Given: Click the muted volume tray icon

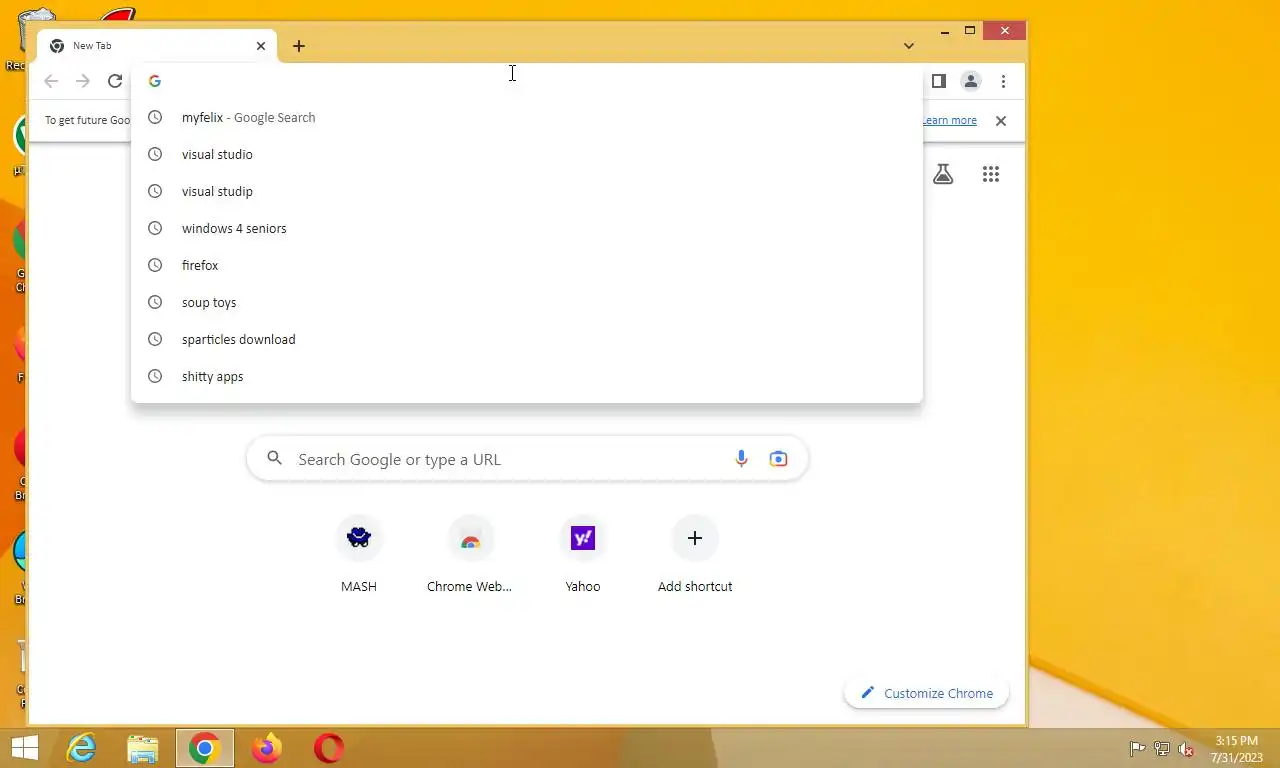Looking at the screenshot, I should (x=1186, y=749).
